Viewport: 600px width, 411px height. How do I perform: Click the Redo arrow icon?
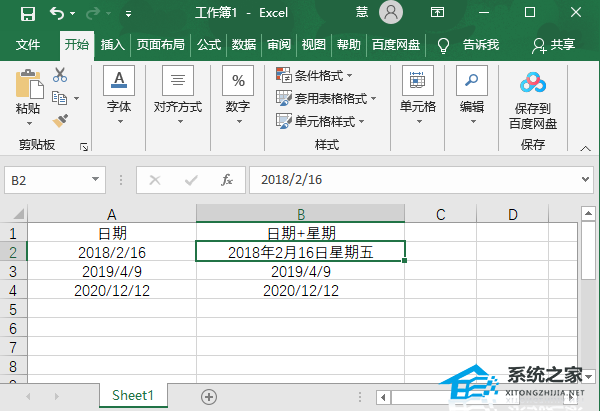[x=93, y=14]
